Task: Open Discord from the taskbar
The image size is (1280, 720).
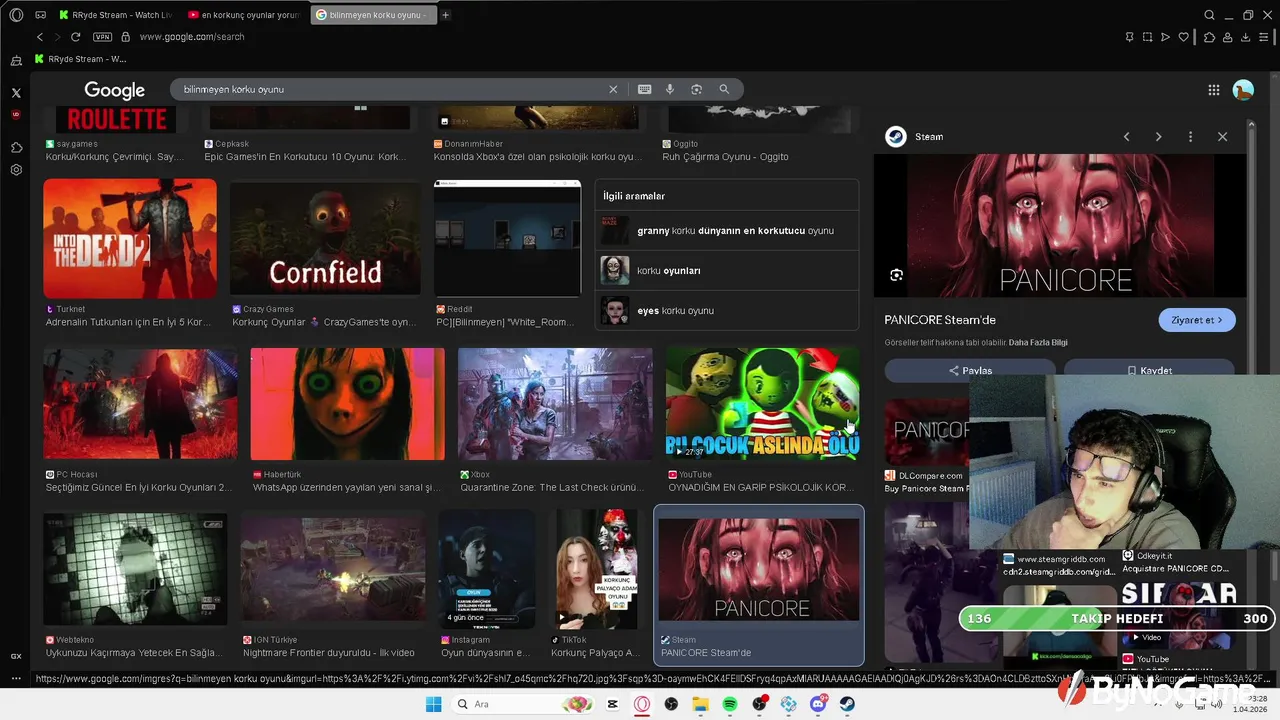Action: 818,704
